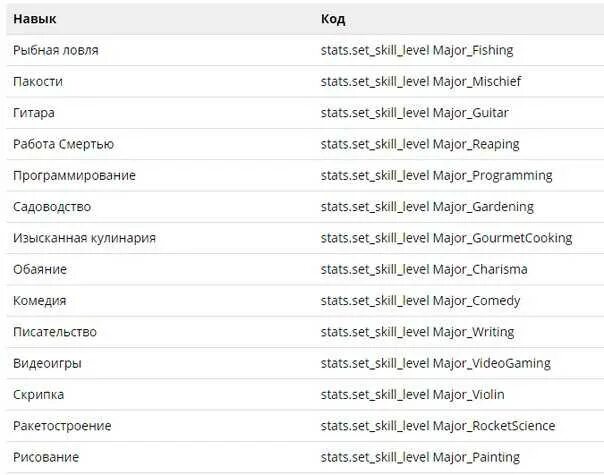Click the Major_Gardening code cell

click(428, 207)
